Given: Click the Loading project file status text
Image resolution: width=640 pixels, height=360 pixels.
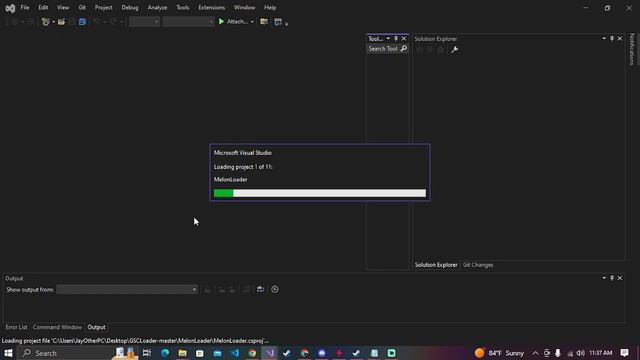Looking at the screenshot, I should (135, 341).
